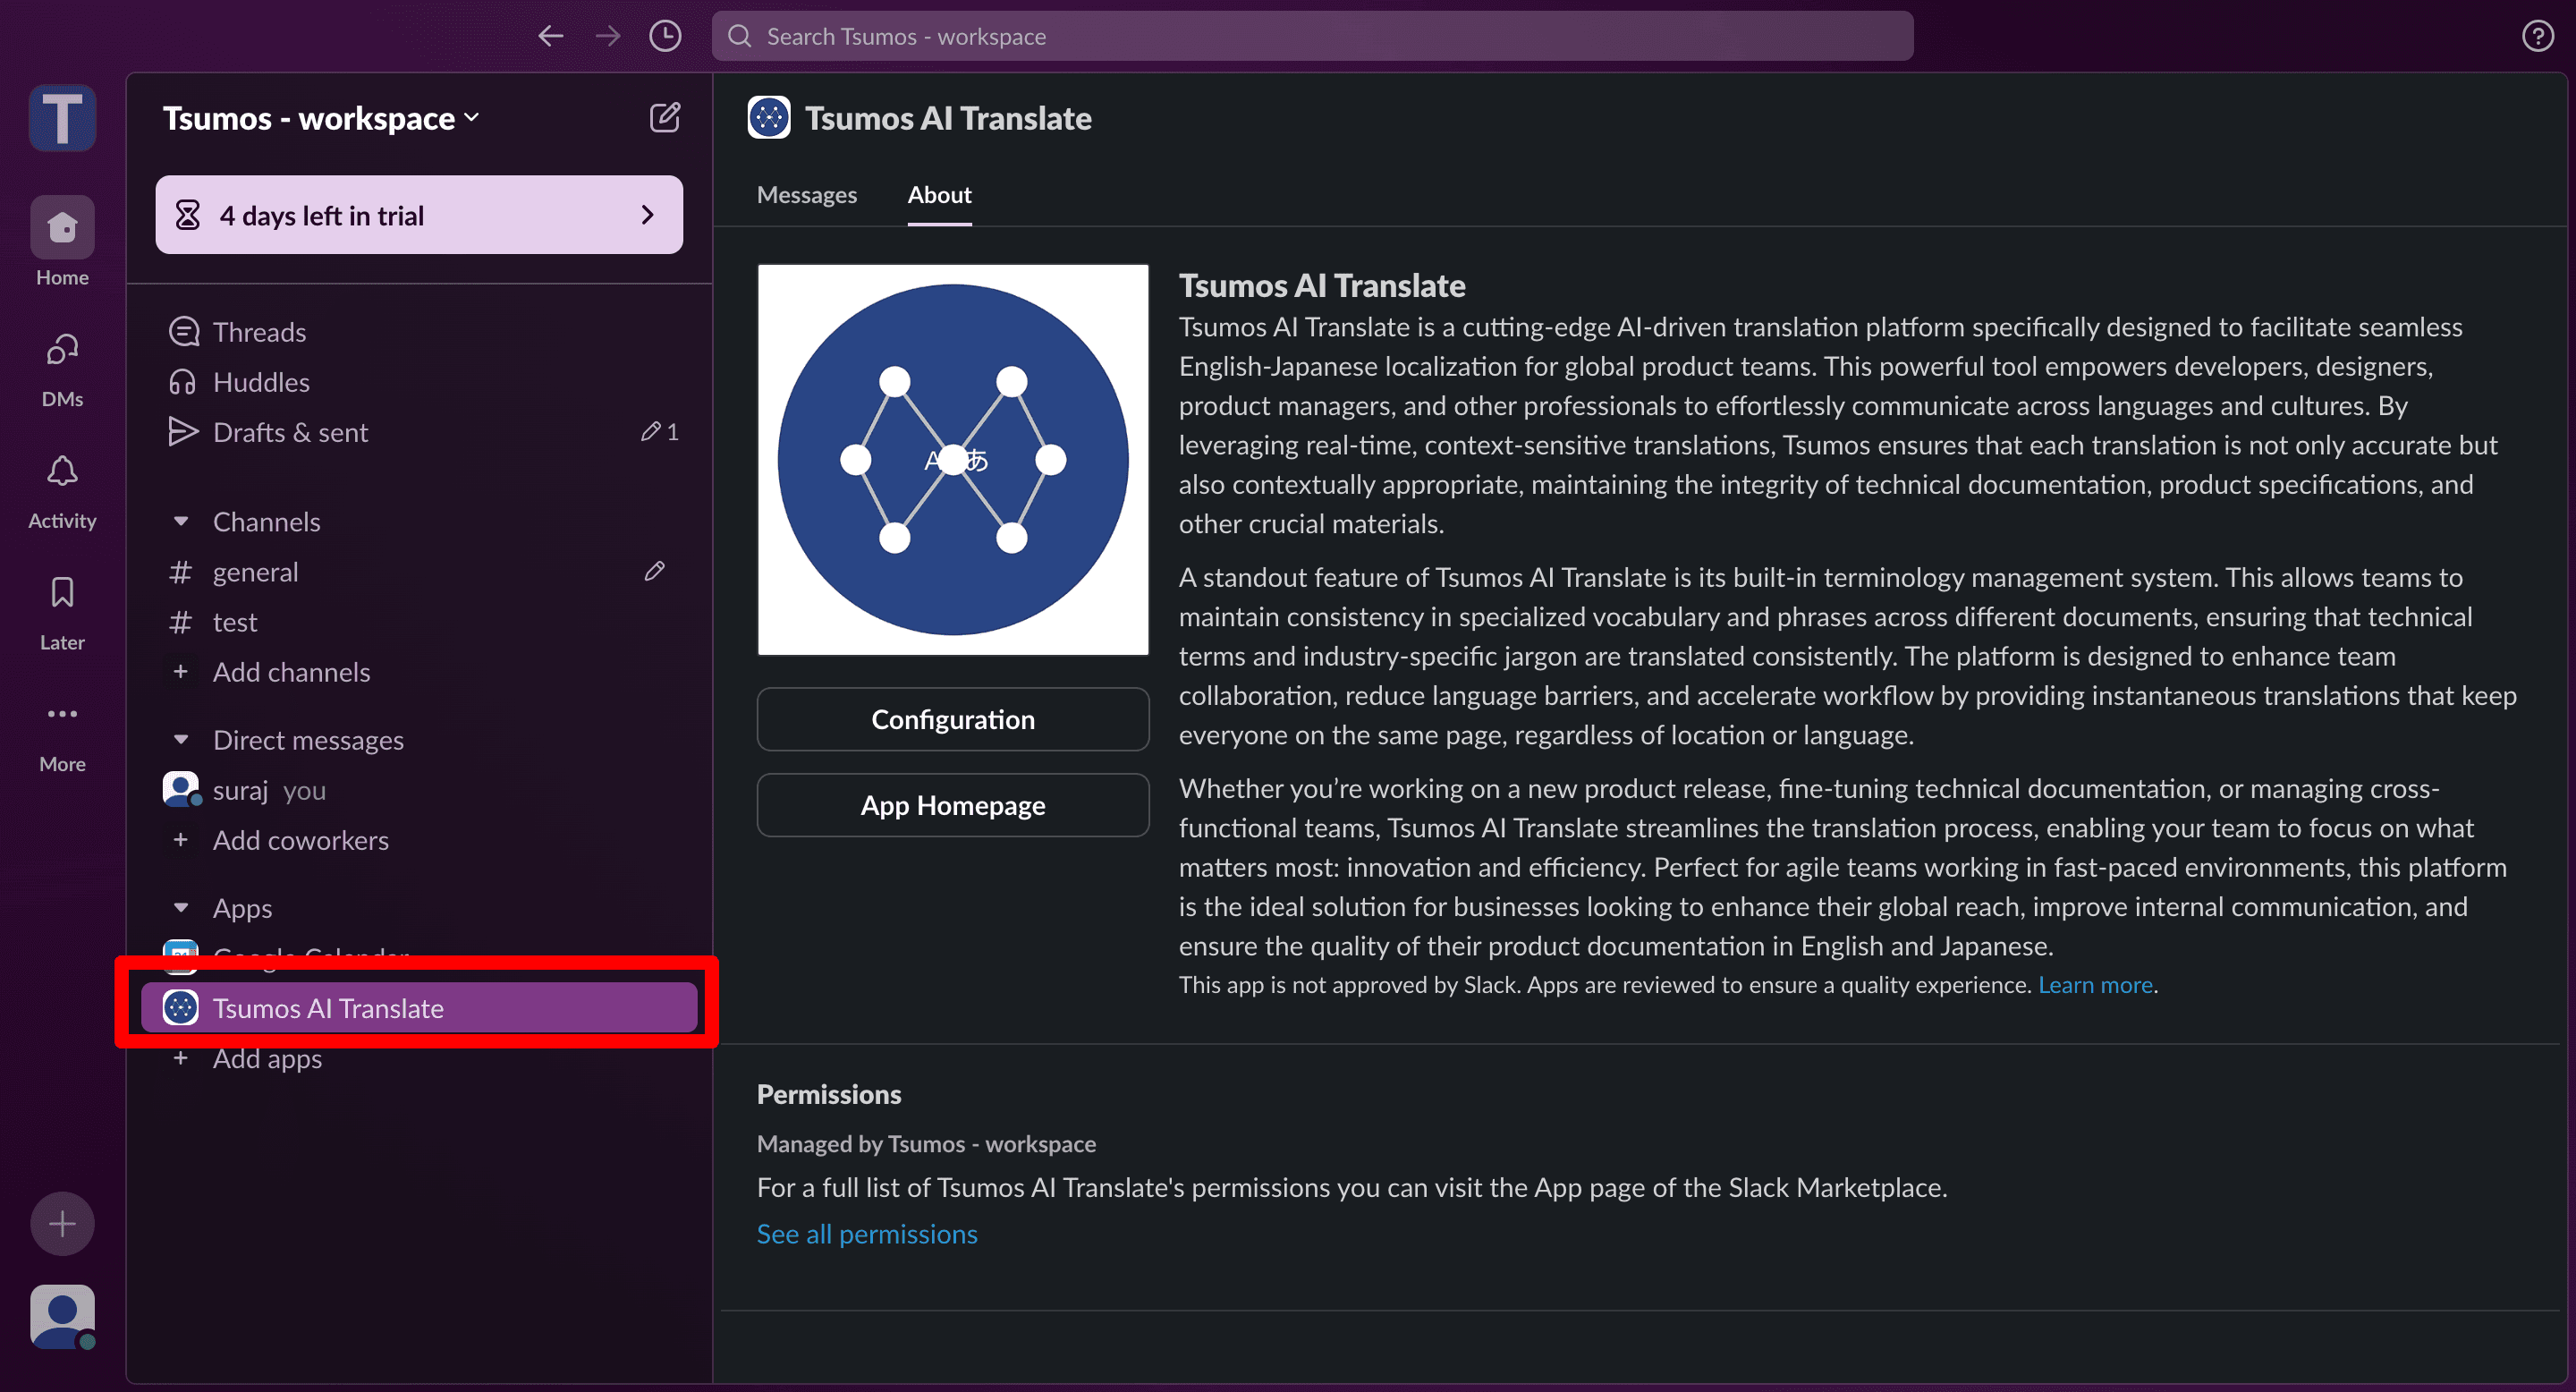
Task: Compose a new message
Action: coord(665,118)
